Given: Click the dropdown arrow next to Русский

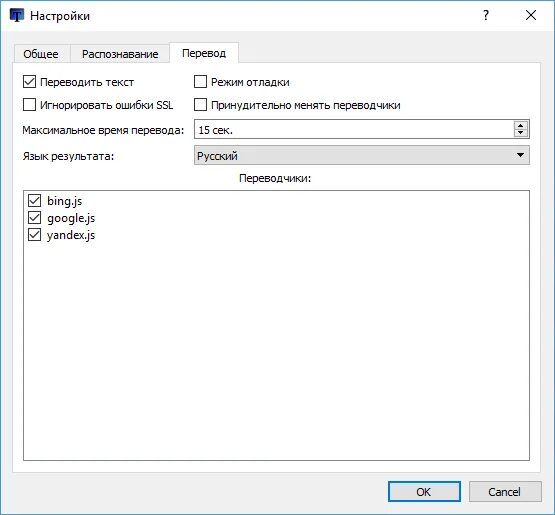Looking at the screenshot, I should 520,155.
